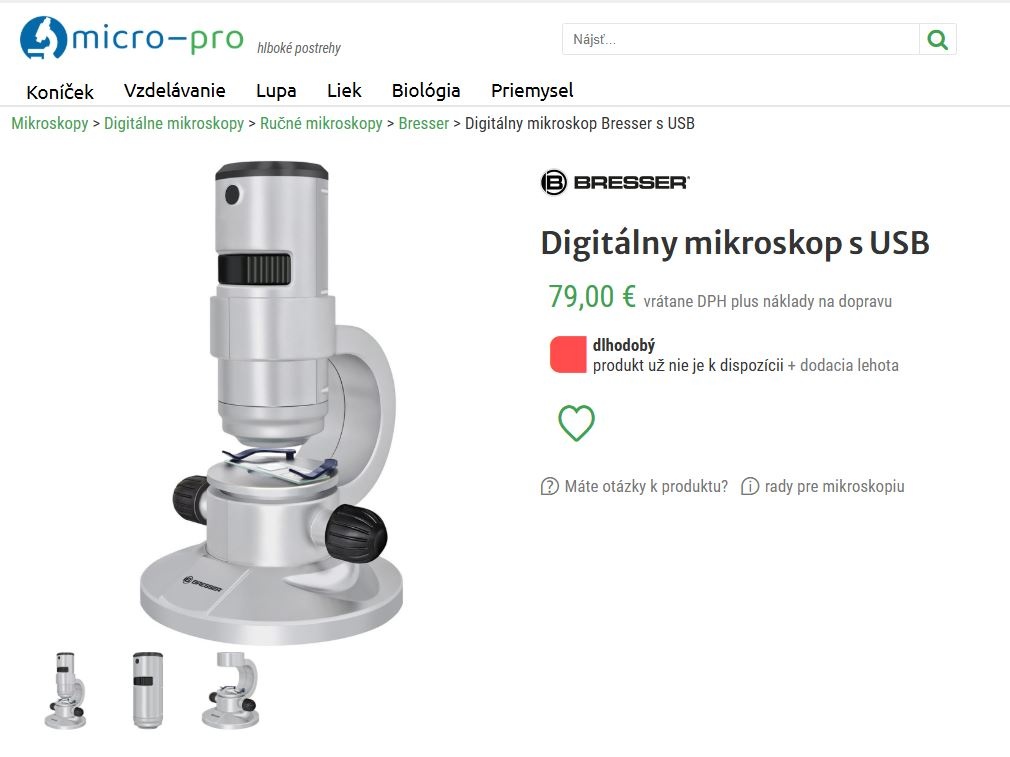Go to the Mikroskopy breadcrumb link

50,123
